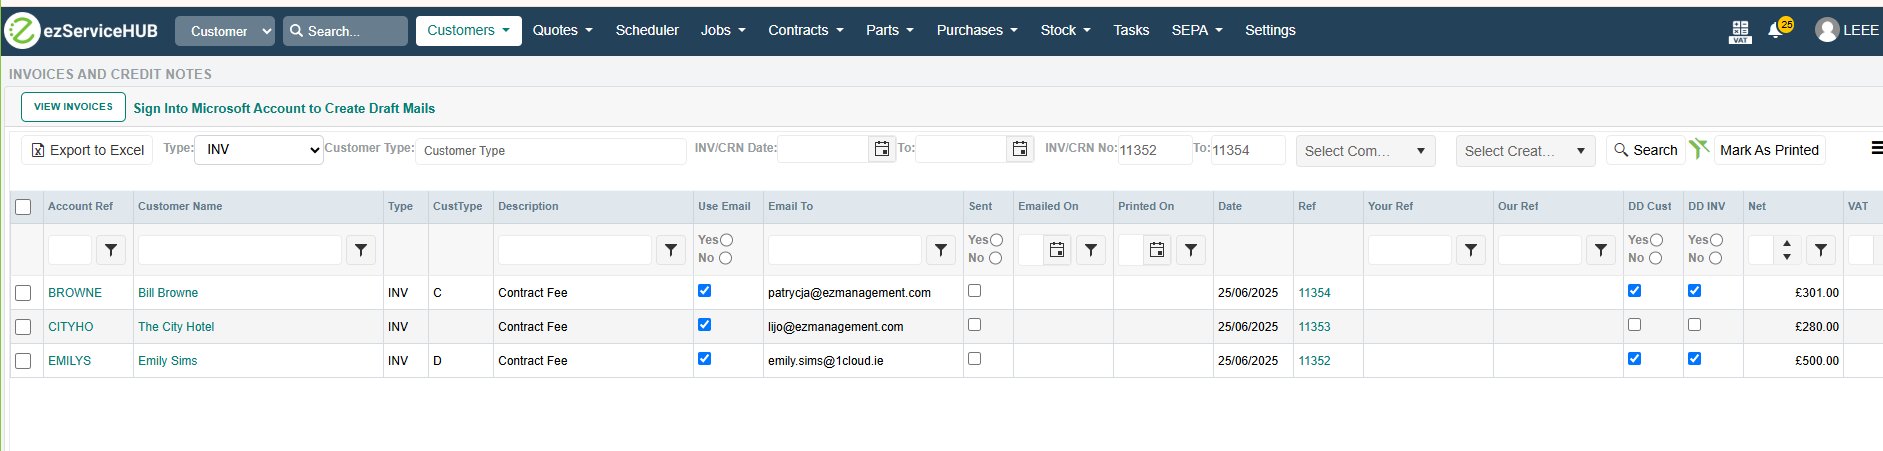The image size is (1883, 451).
Task: Uncheck Use Email for Emily Sims
Action: click(x=704, y=359)
